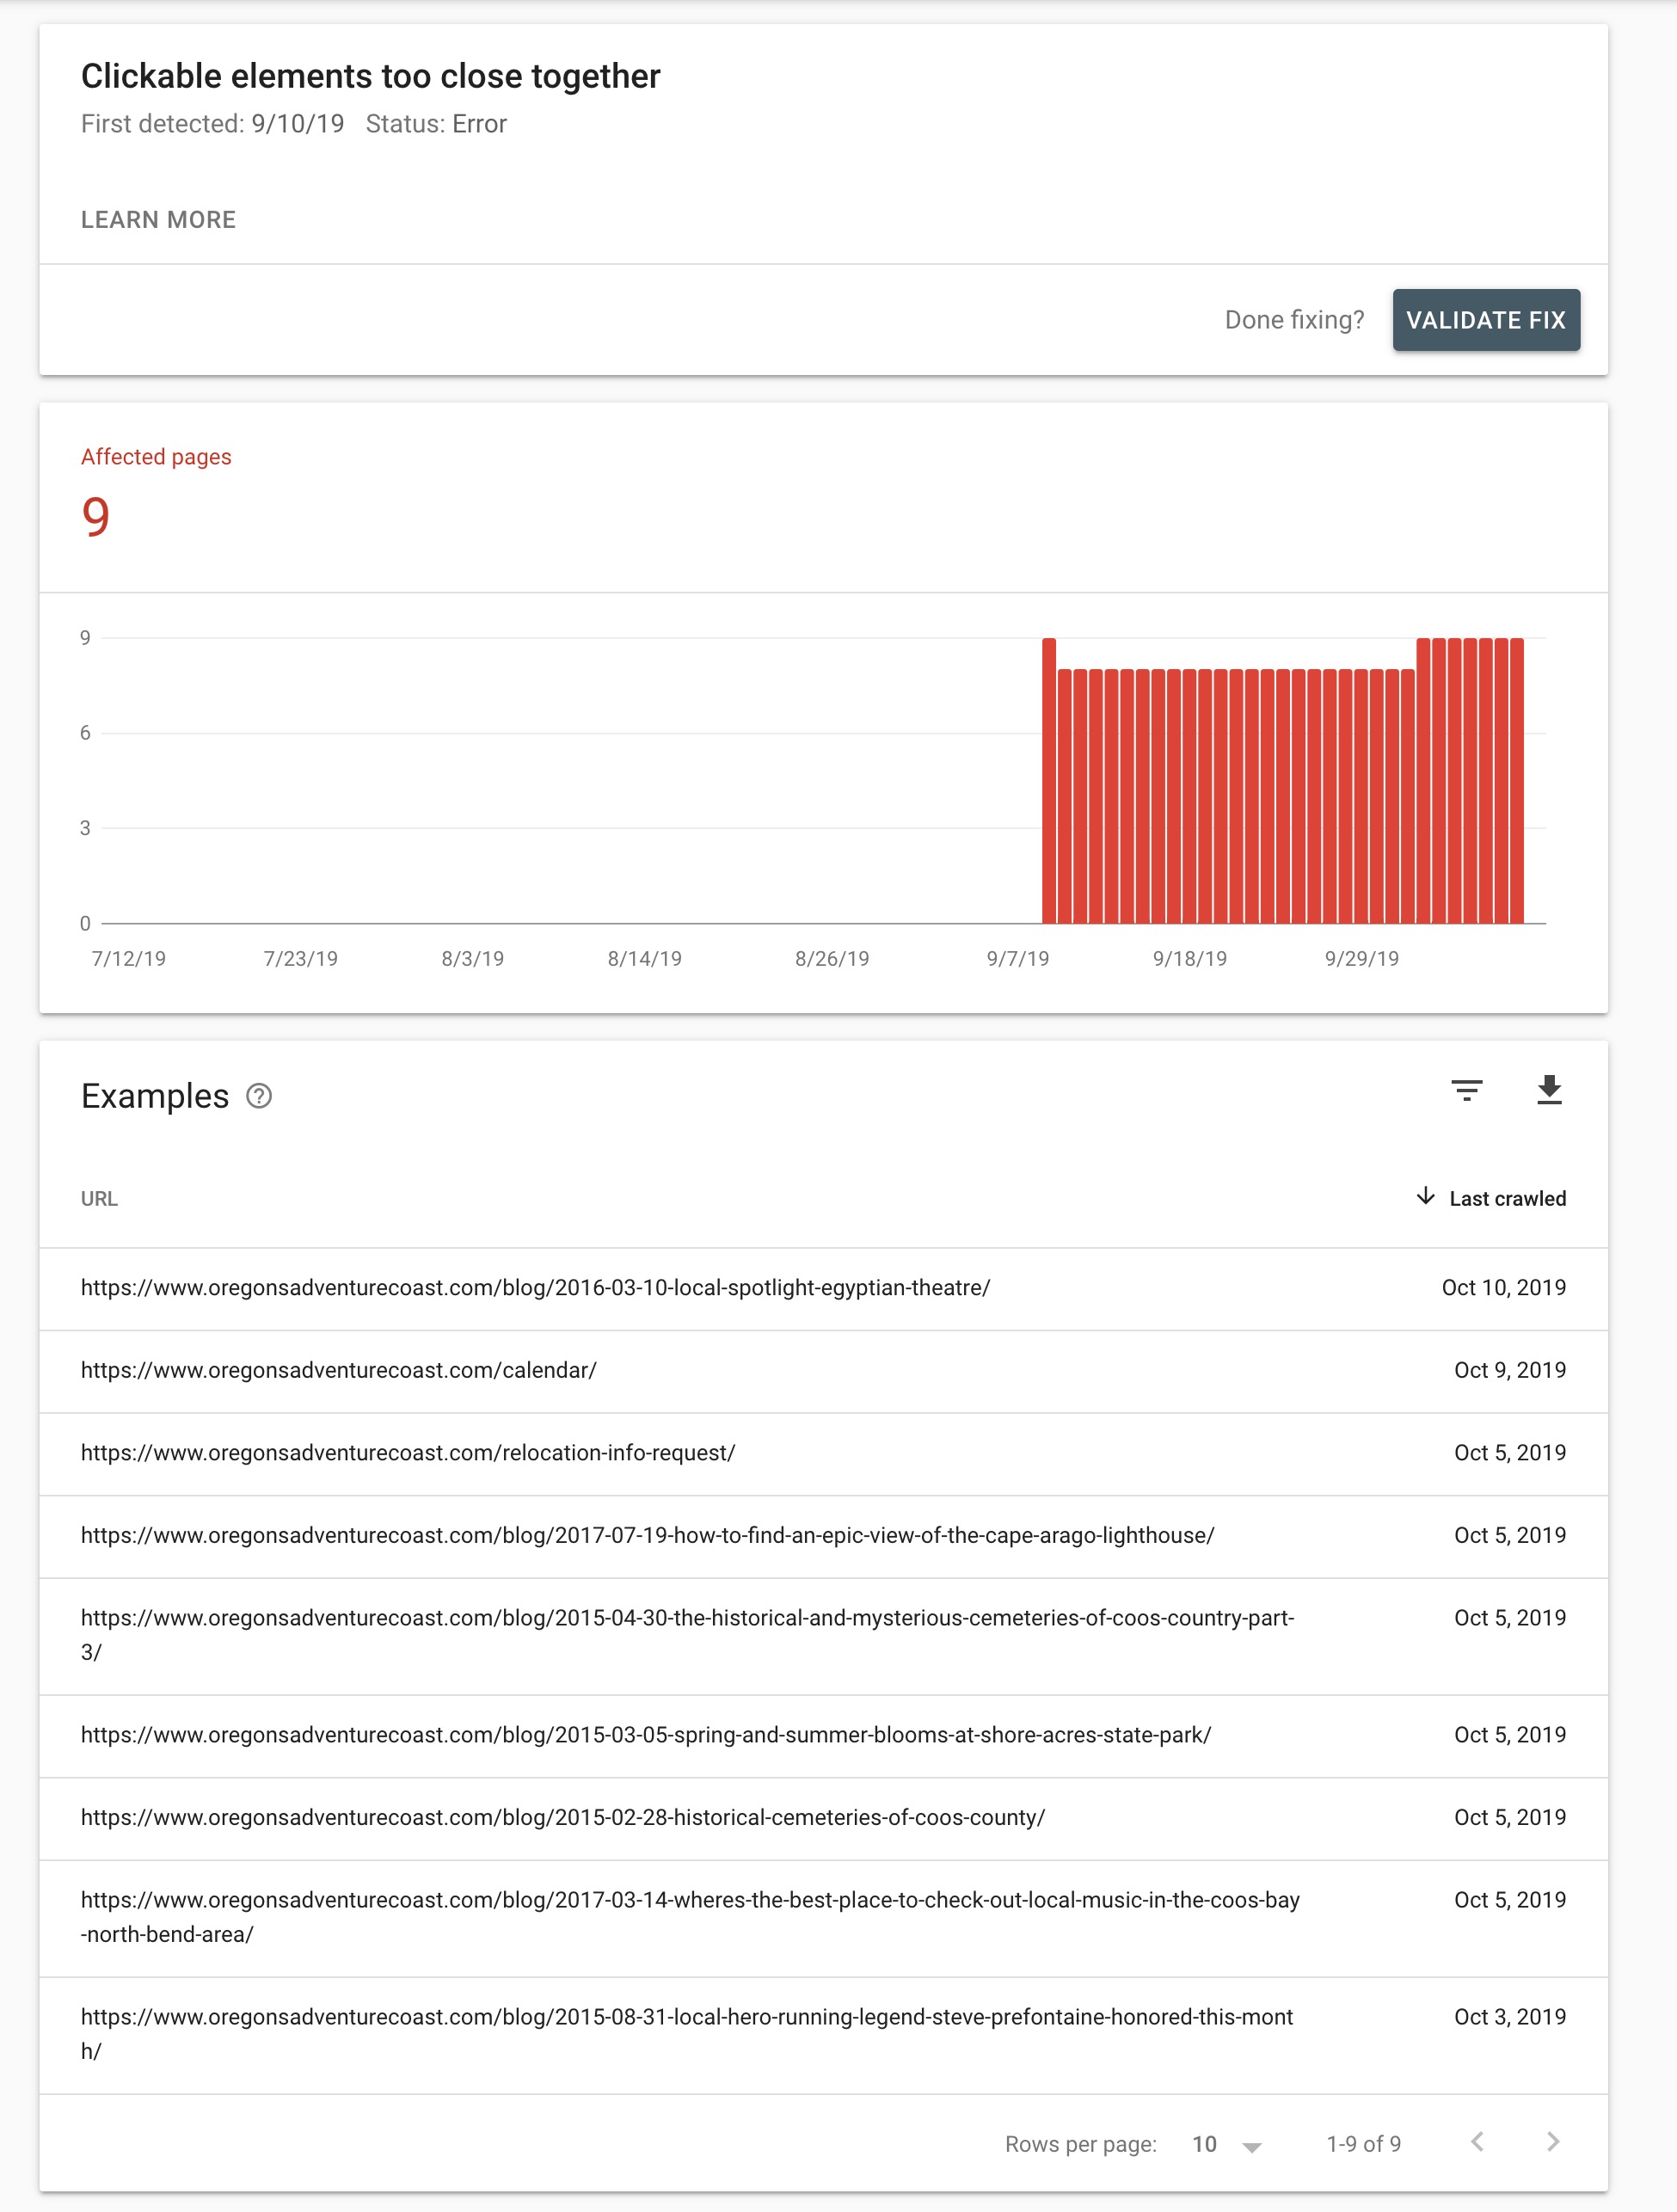This screenshot has width=1677, height=2212.
Task: Open the filter rows icon
Action: (x=1466, y=1090)
